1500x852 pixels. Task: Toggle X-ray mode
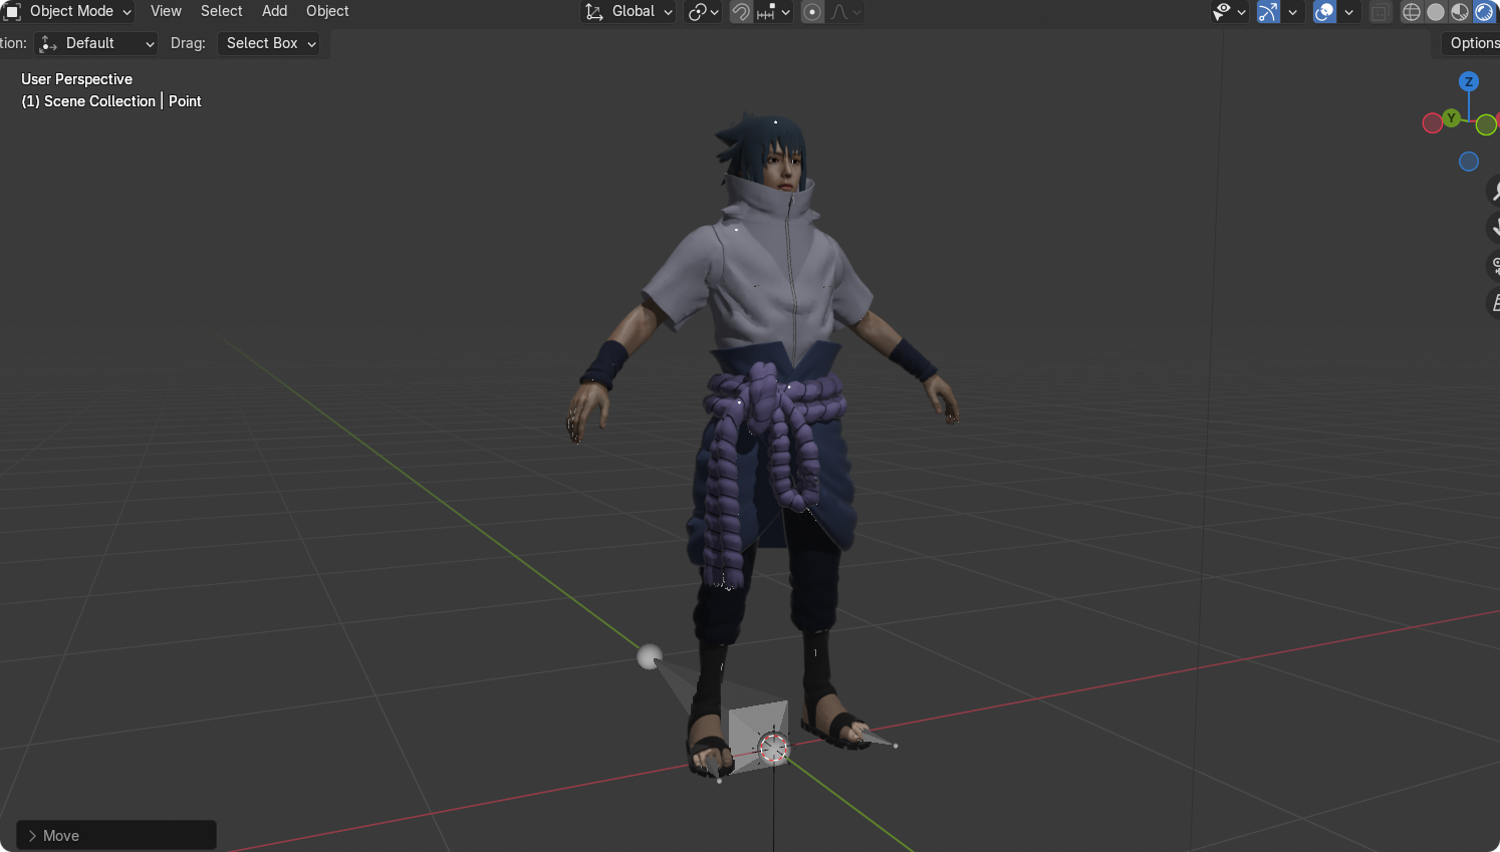point(1379,12)
